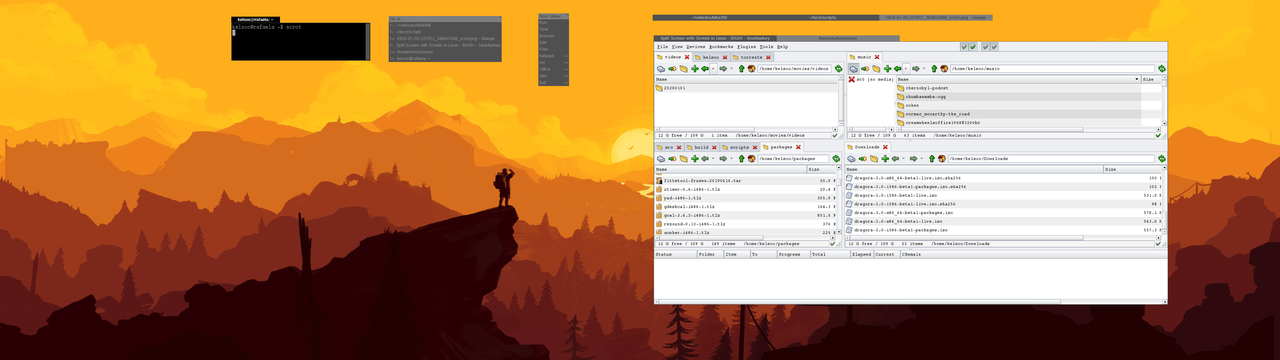Close the packages tab with its red X
The width and height of the screenshot is (1280, 360).
click(x=798, y=147)
